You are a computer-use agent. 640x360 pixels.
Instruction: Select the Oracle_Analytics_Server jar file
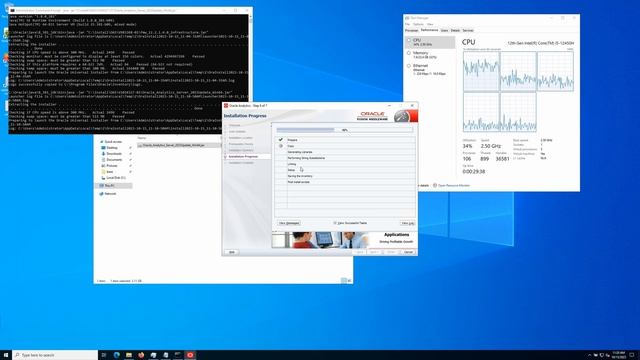174,145
